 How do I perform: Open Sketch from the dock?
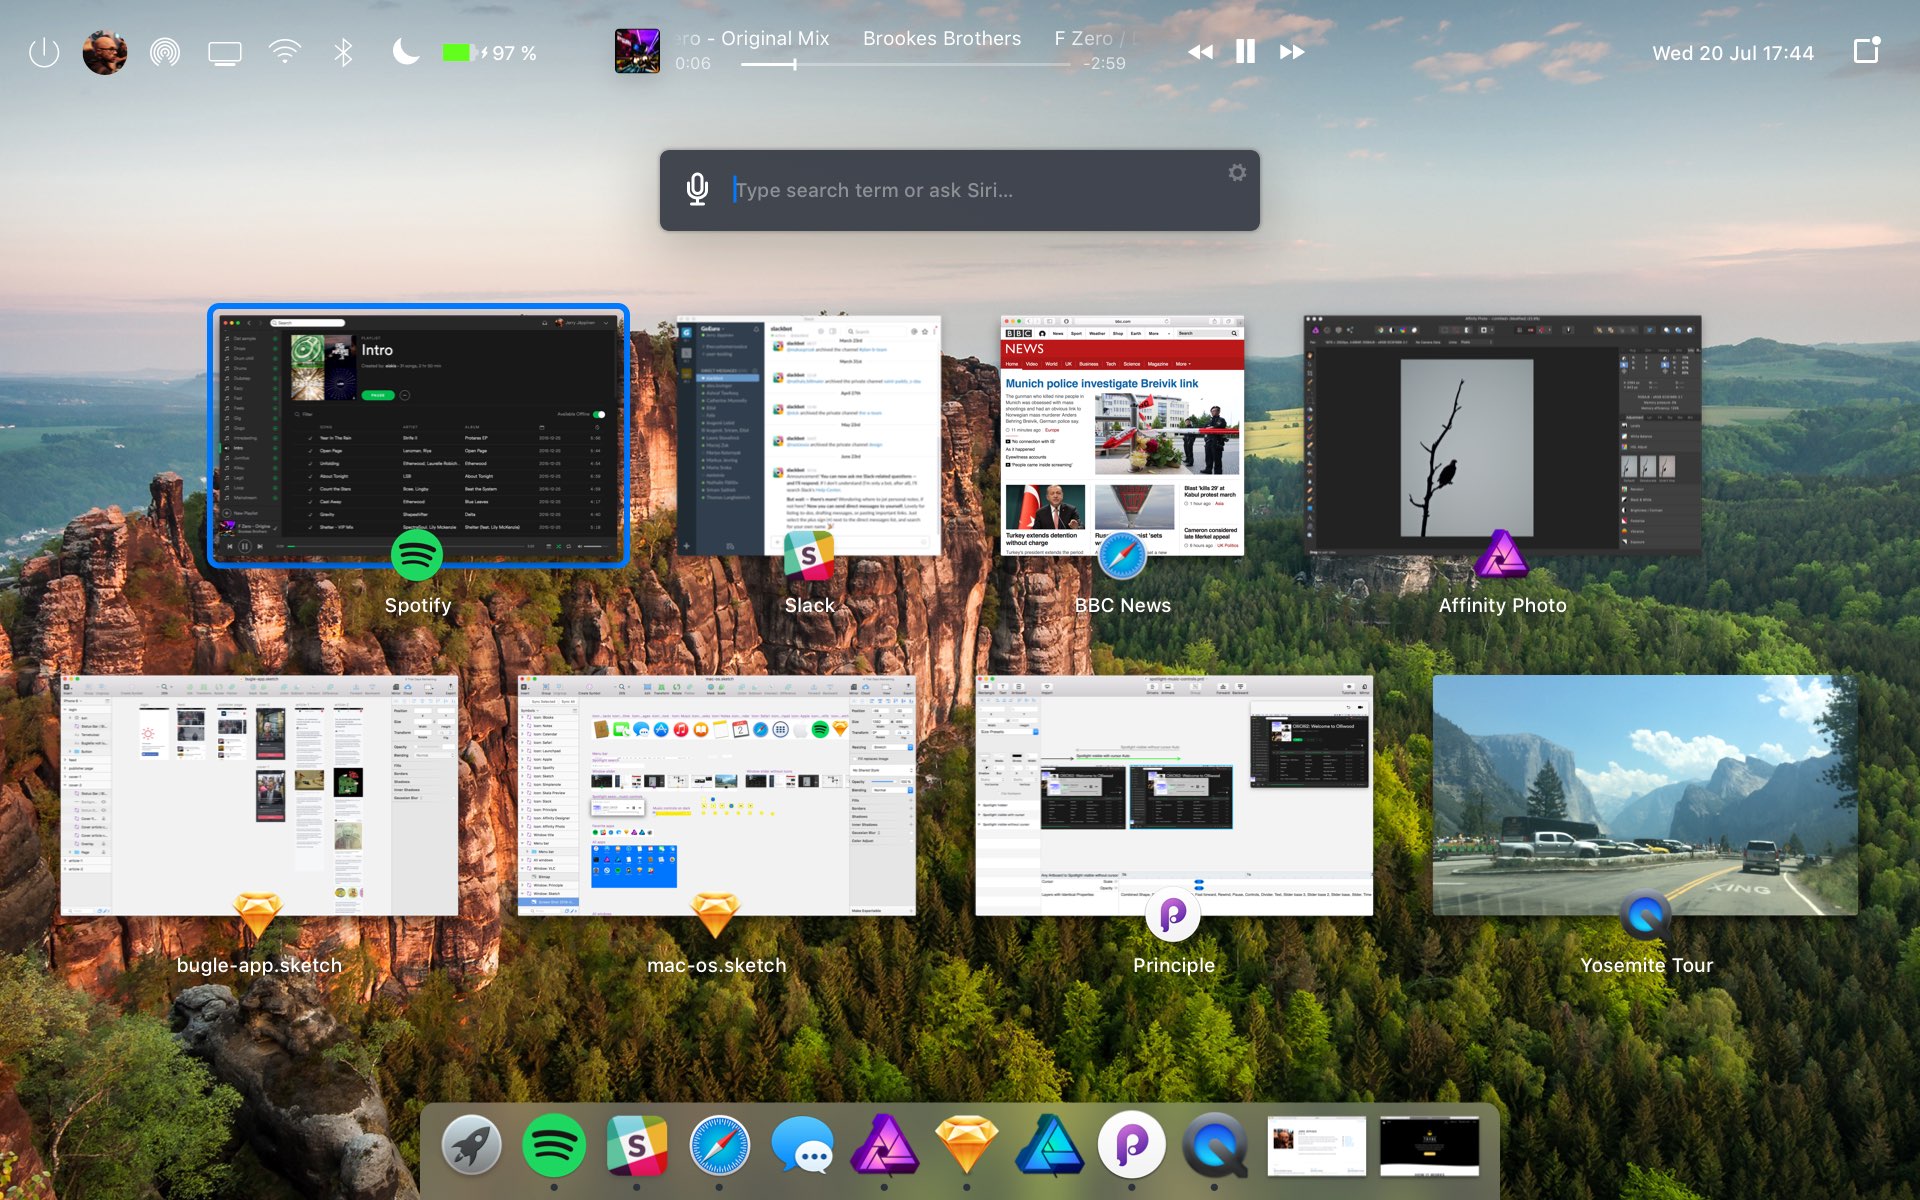[966, 1144]
